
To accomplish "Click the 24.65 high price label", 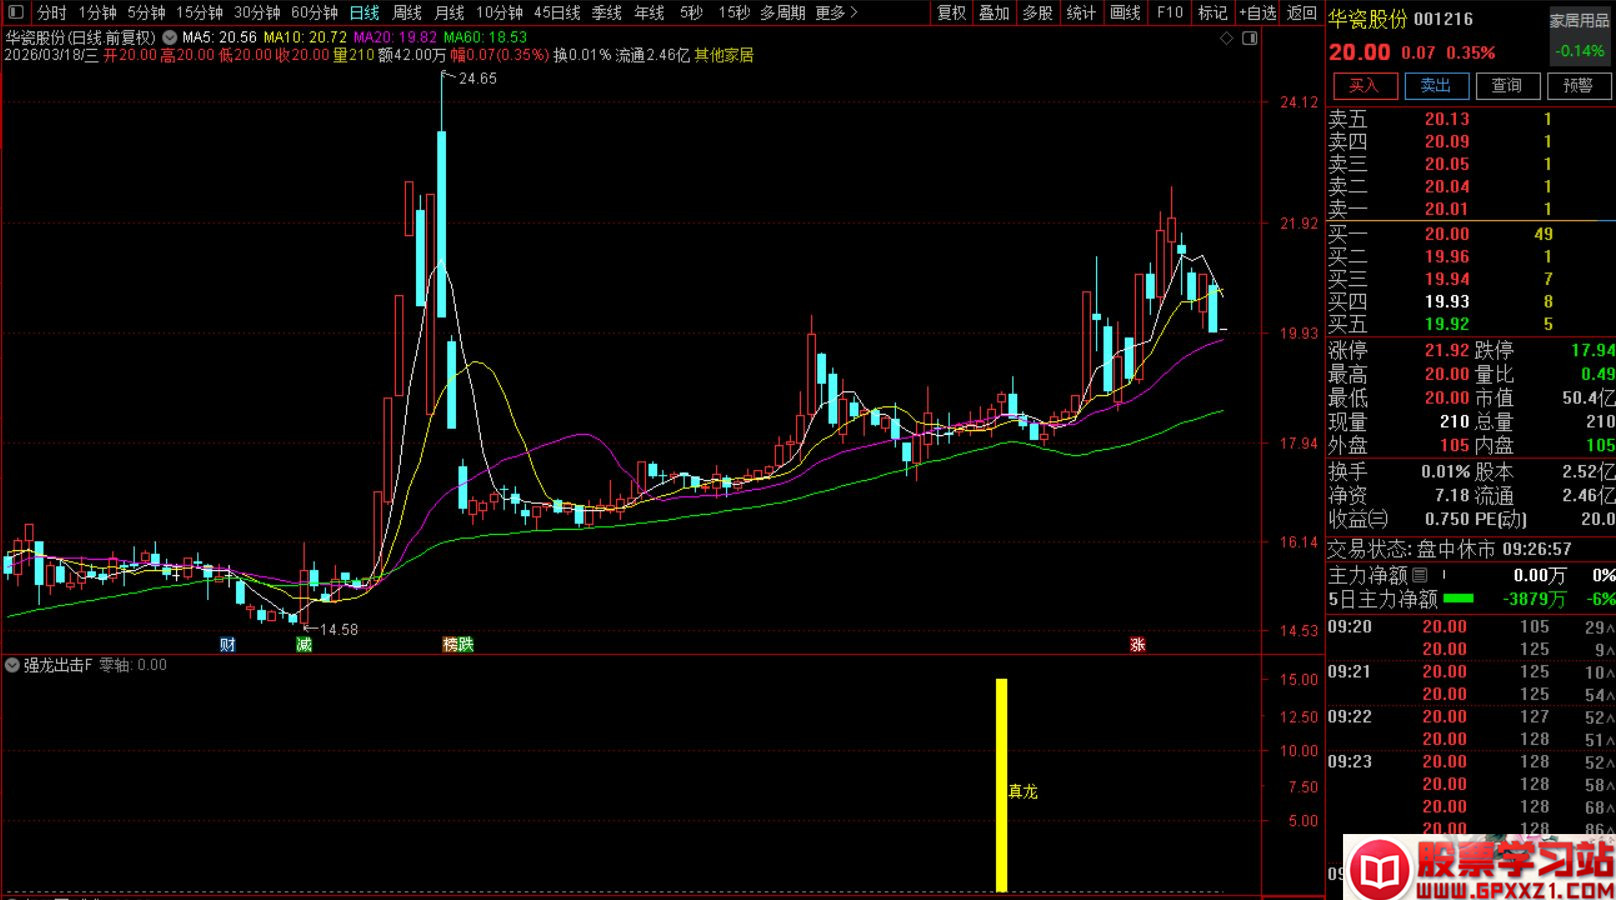I will coord(478,79).
